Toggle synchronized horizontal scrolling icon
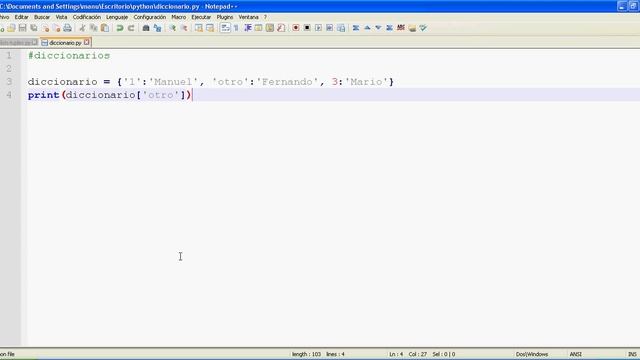The image size is (640, 360). (x=210, y=28)
